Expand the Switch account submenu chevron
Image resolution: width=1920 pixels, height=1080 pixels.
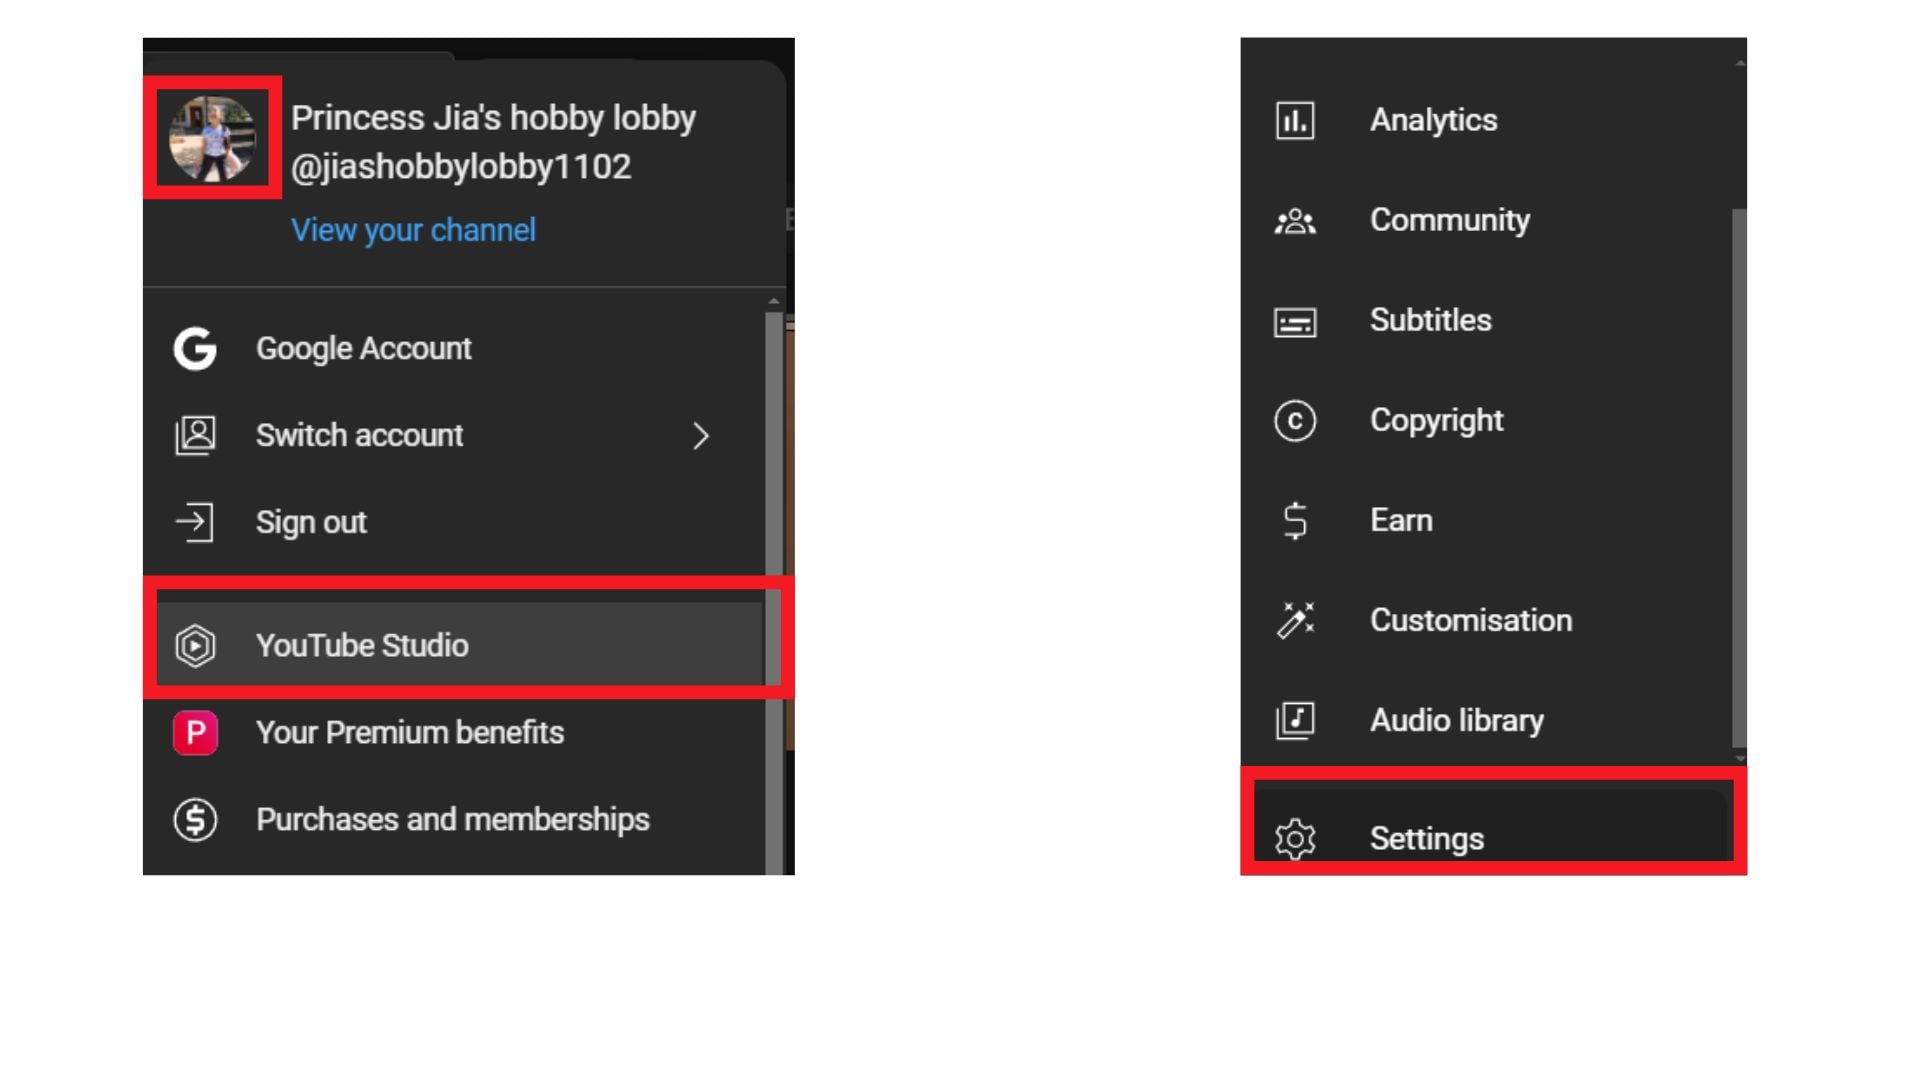click(x=700, y=436)
